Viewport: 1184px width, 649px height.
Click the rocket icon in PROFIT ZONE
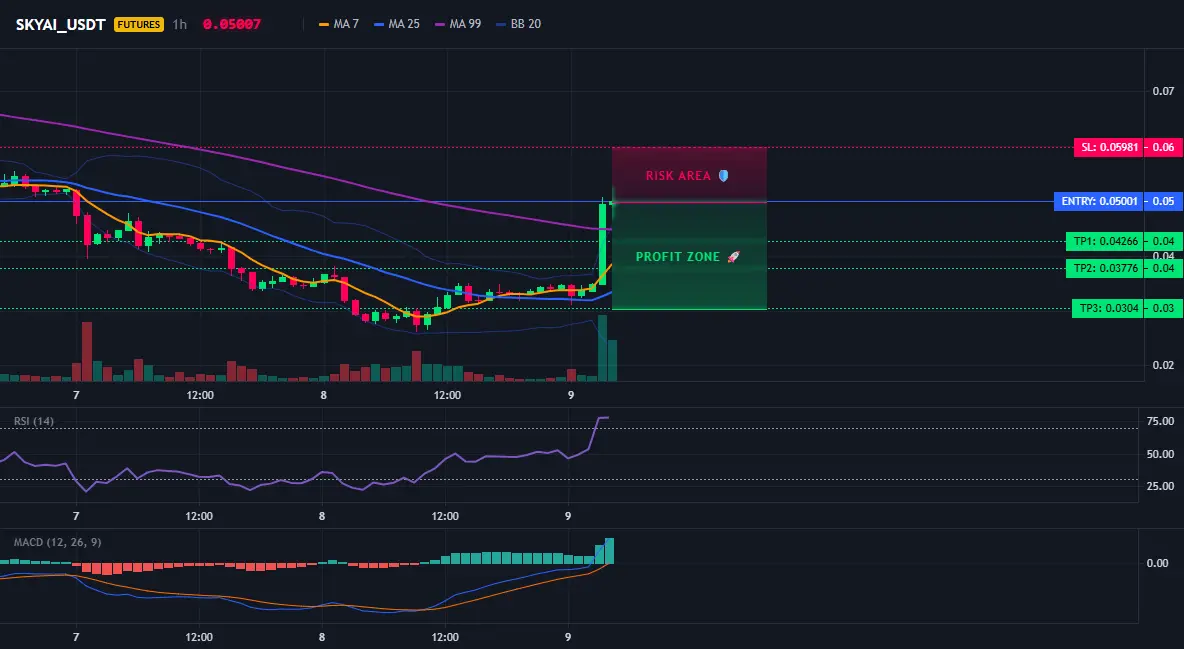pos(733,257)
